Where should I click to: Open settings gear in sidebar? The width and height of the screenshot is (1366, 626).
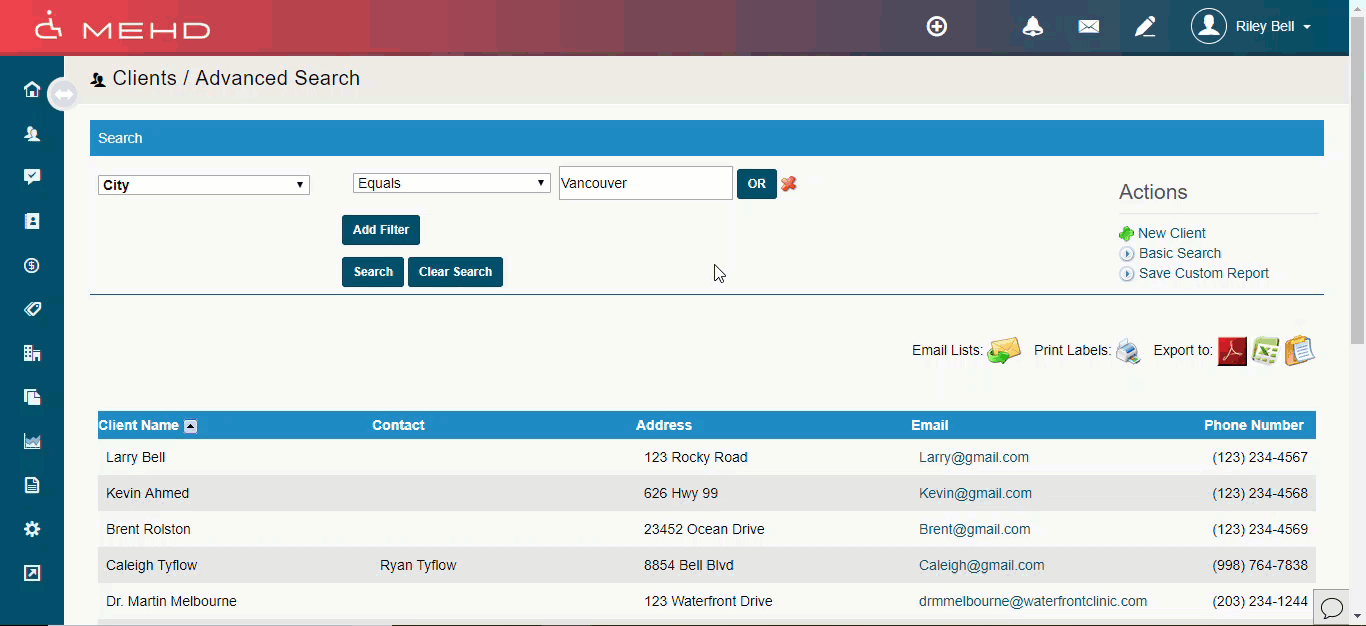[x=32, y=529]
